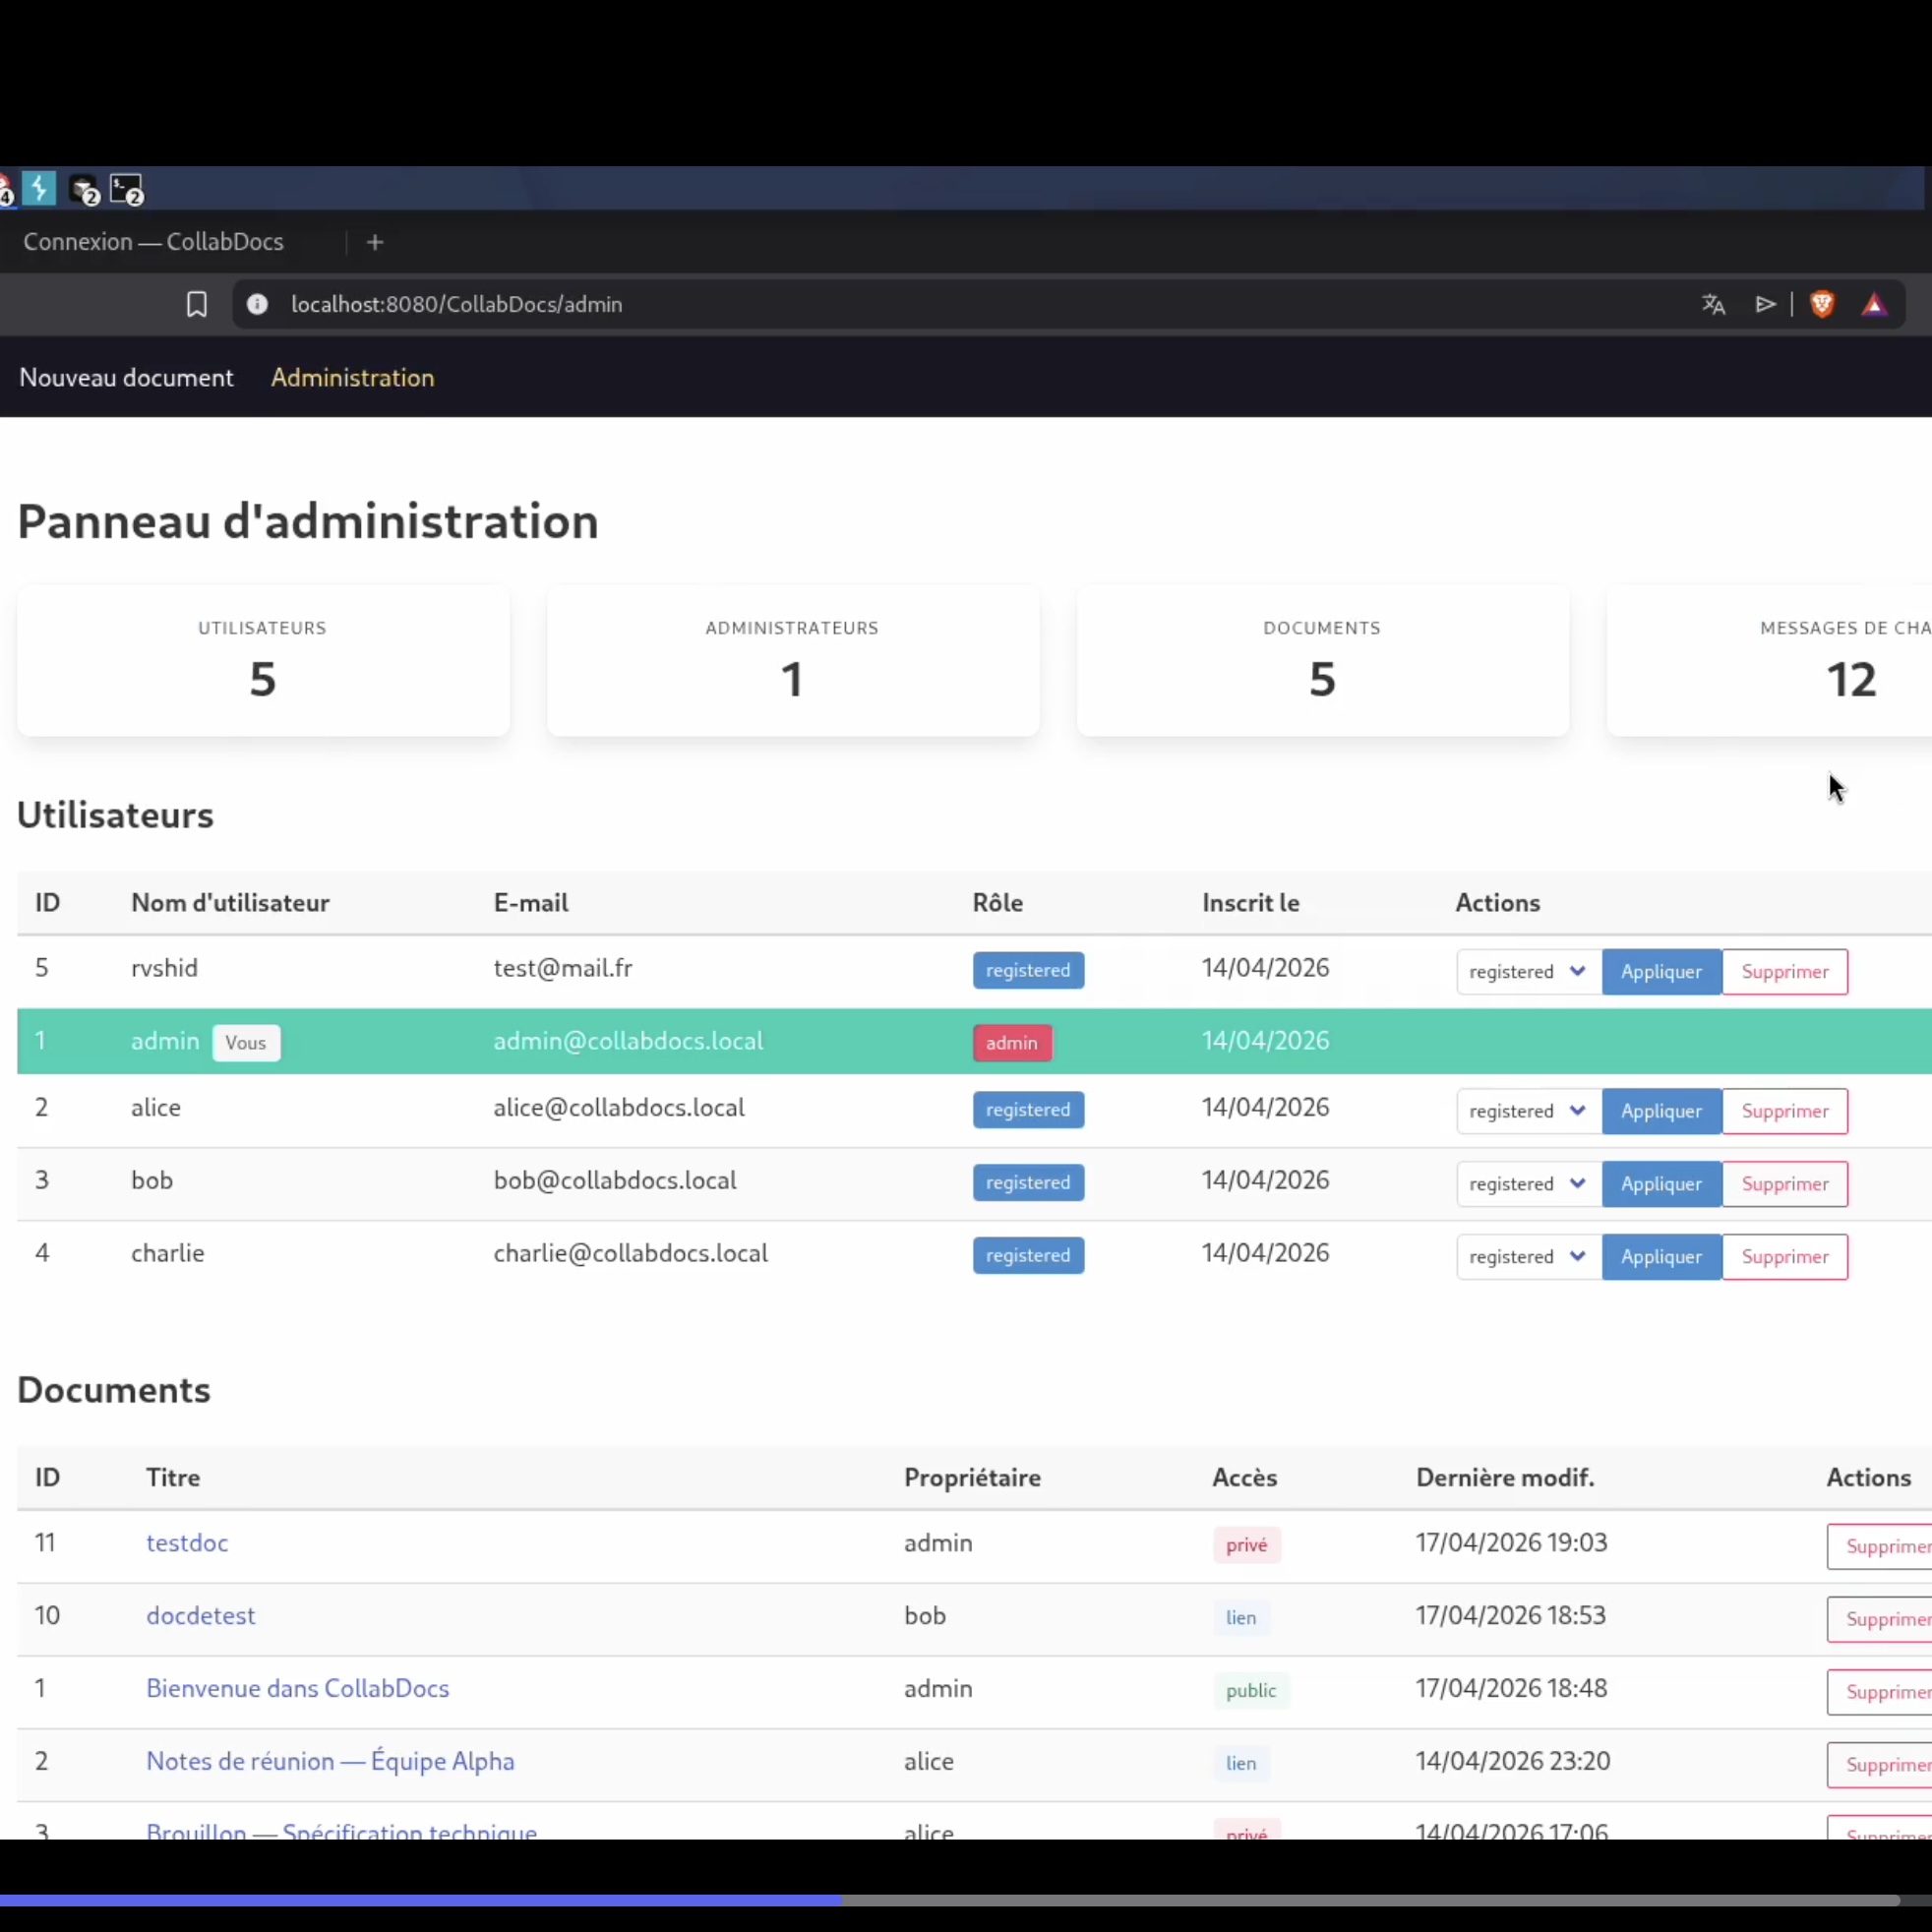Viewport: 1932px width, 1932px height.
Task: Open testdoc document link
Action: click(x=187, y=1543)
